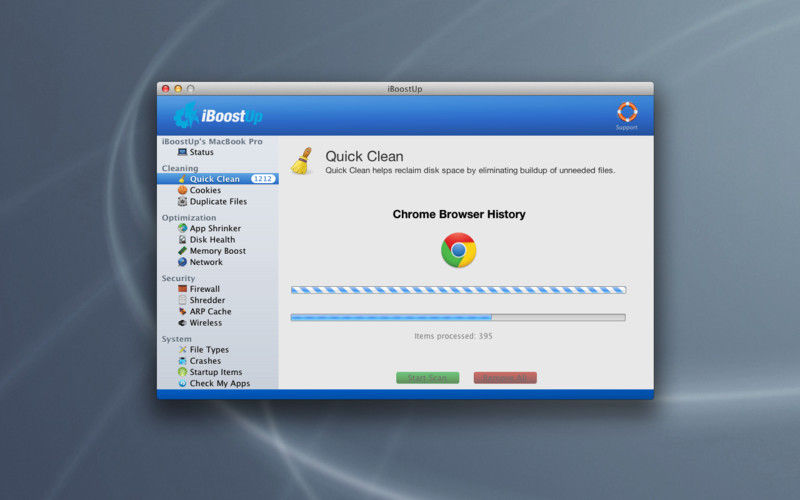This screenshot has width=800, height=500.
Task: Click the Firewall brick icon
Action: pyautogui.click(x=182, y=289)
